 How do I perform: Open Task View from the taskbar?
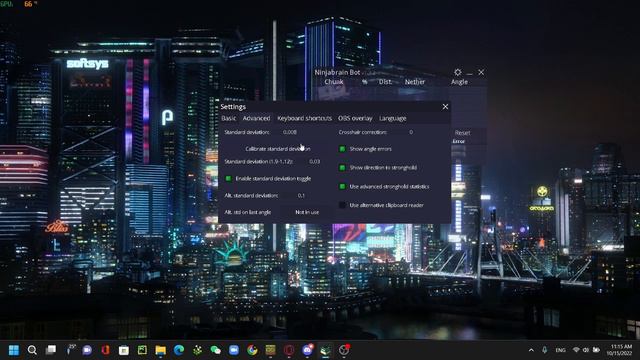[51, 350]
